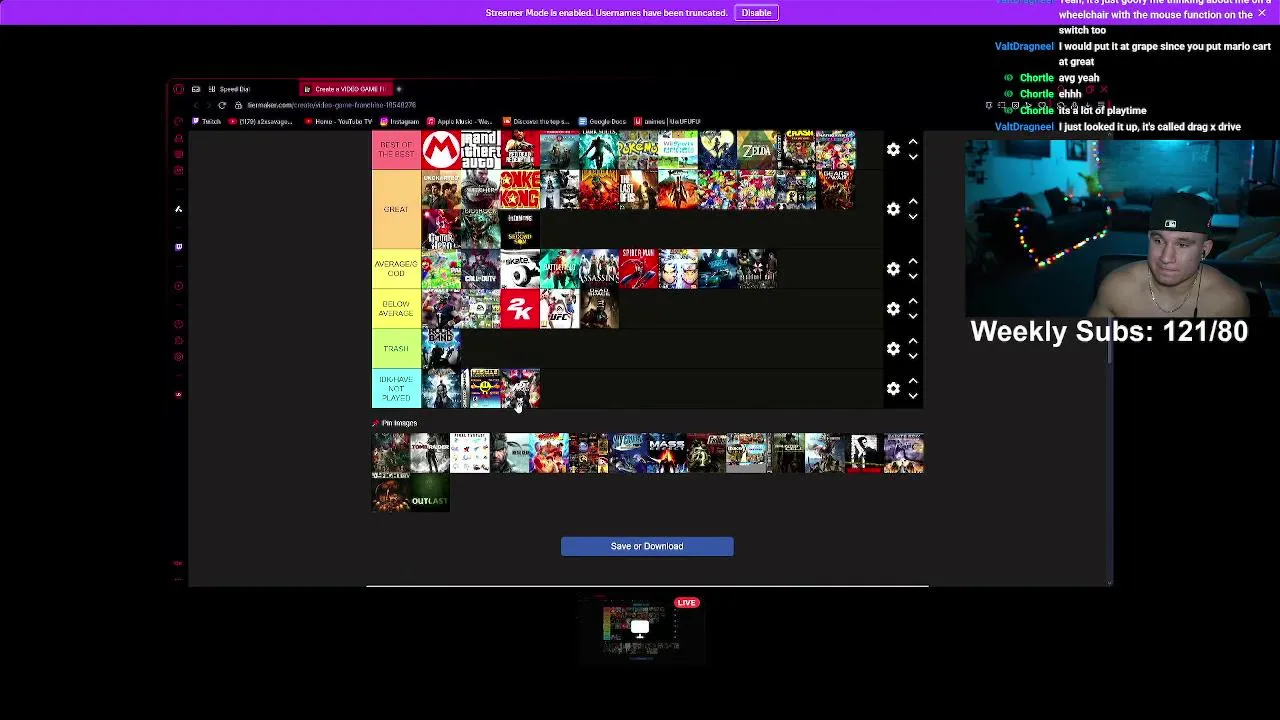Edit the TRASH tier label
1280x720 pixels.
click(x=396, y=349)
